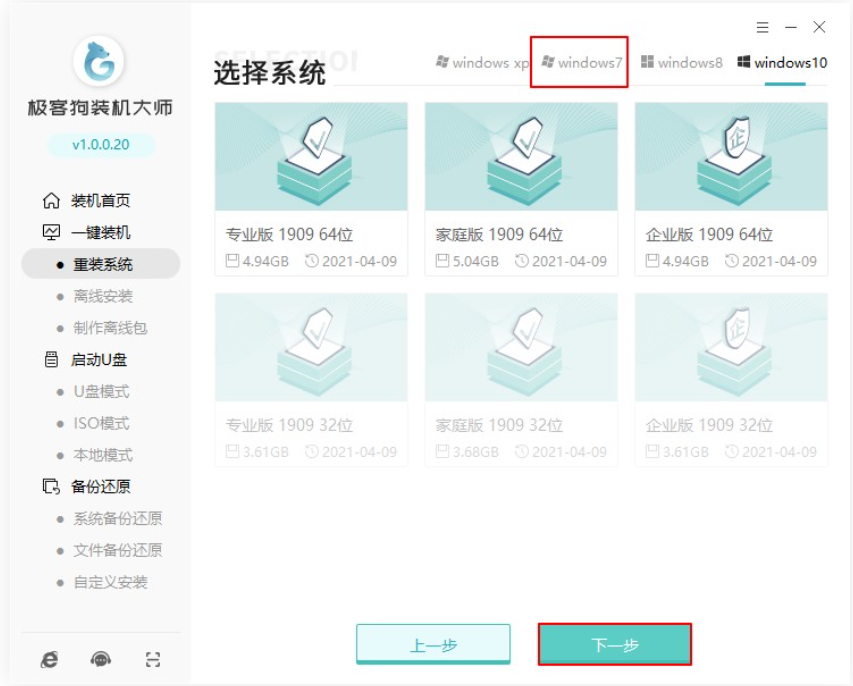Click the 专业版 1909 64位 title text

pyautogui.click(x=289, y=234)
